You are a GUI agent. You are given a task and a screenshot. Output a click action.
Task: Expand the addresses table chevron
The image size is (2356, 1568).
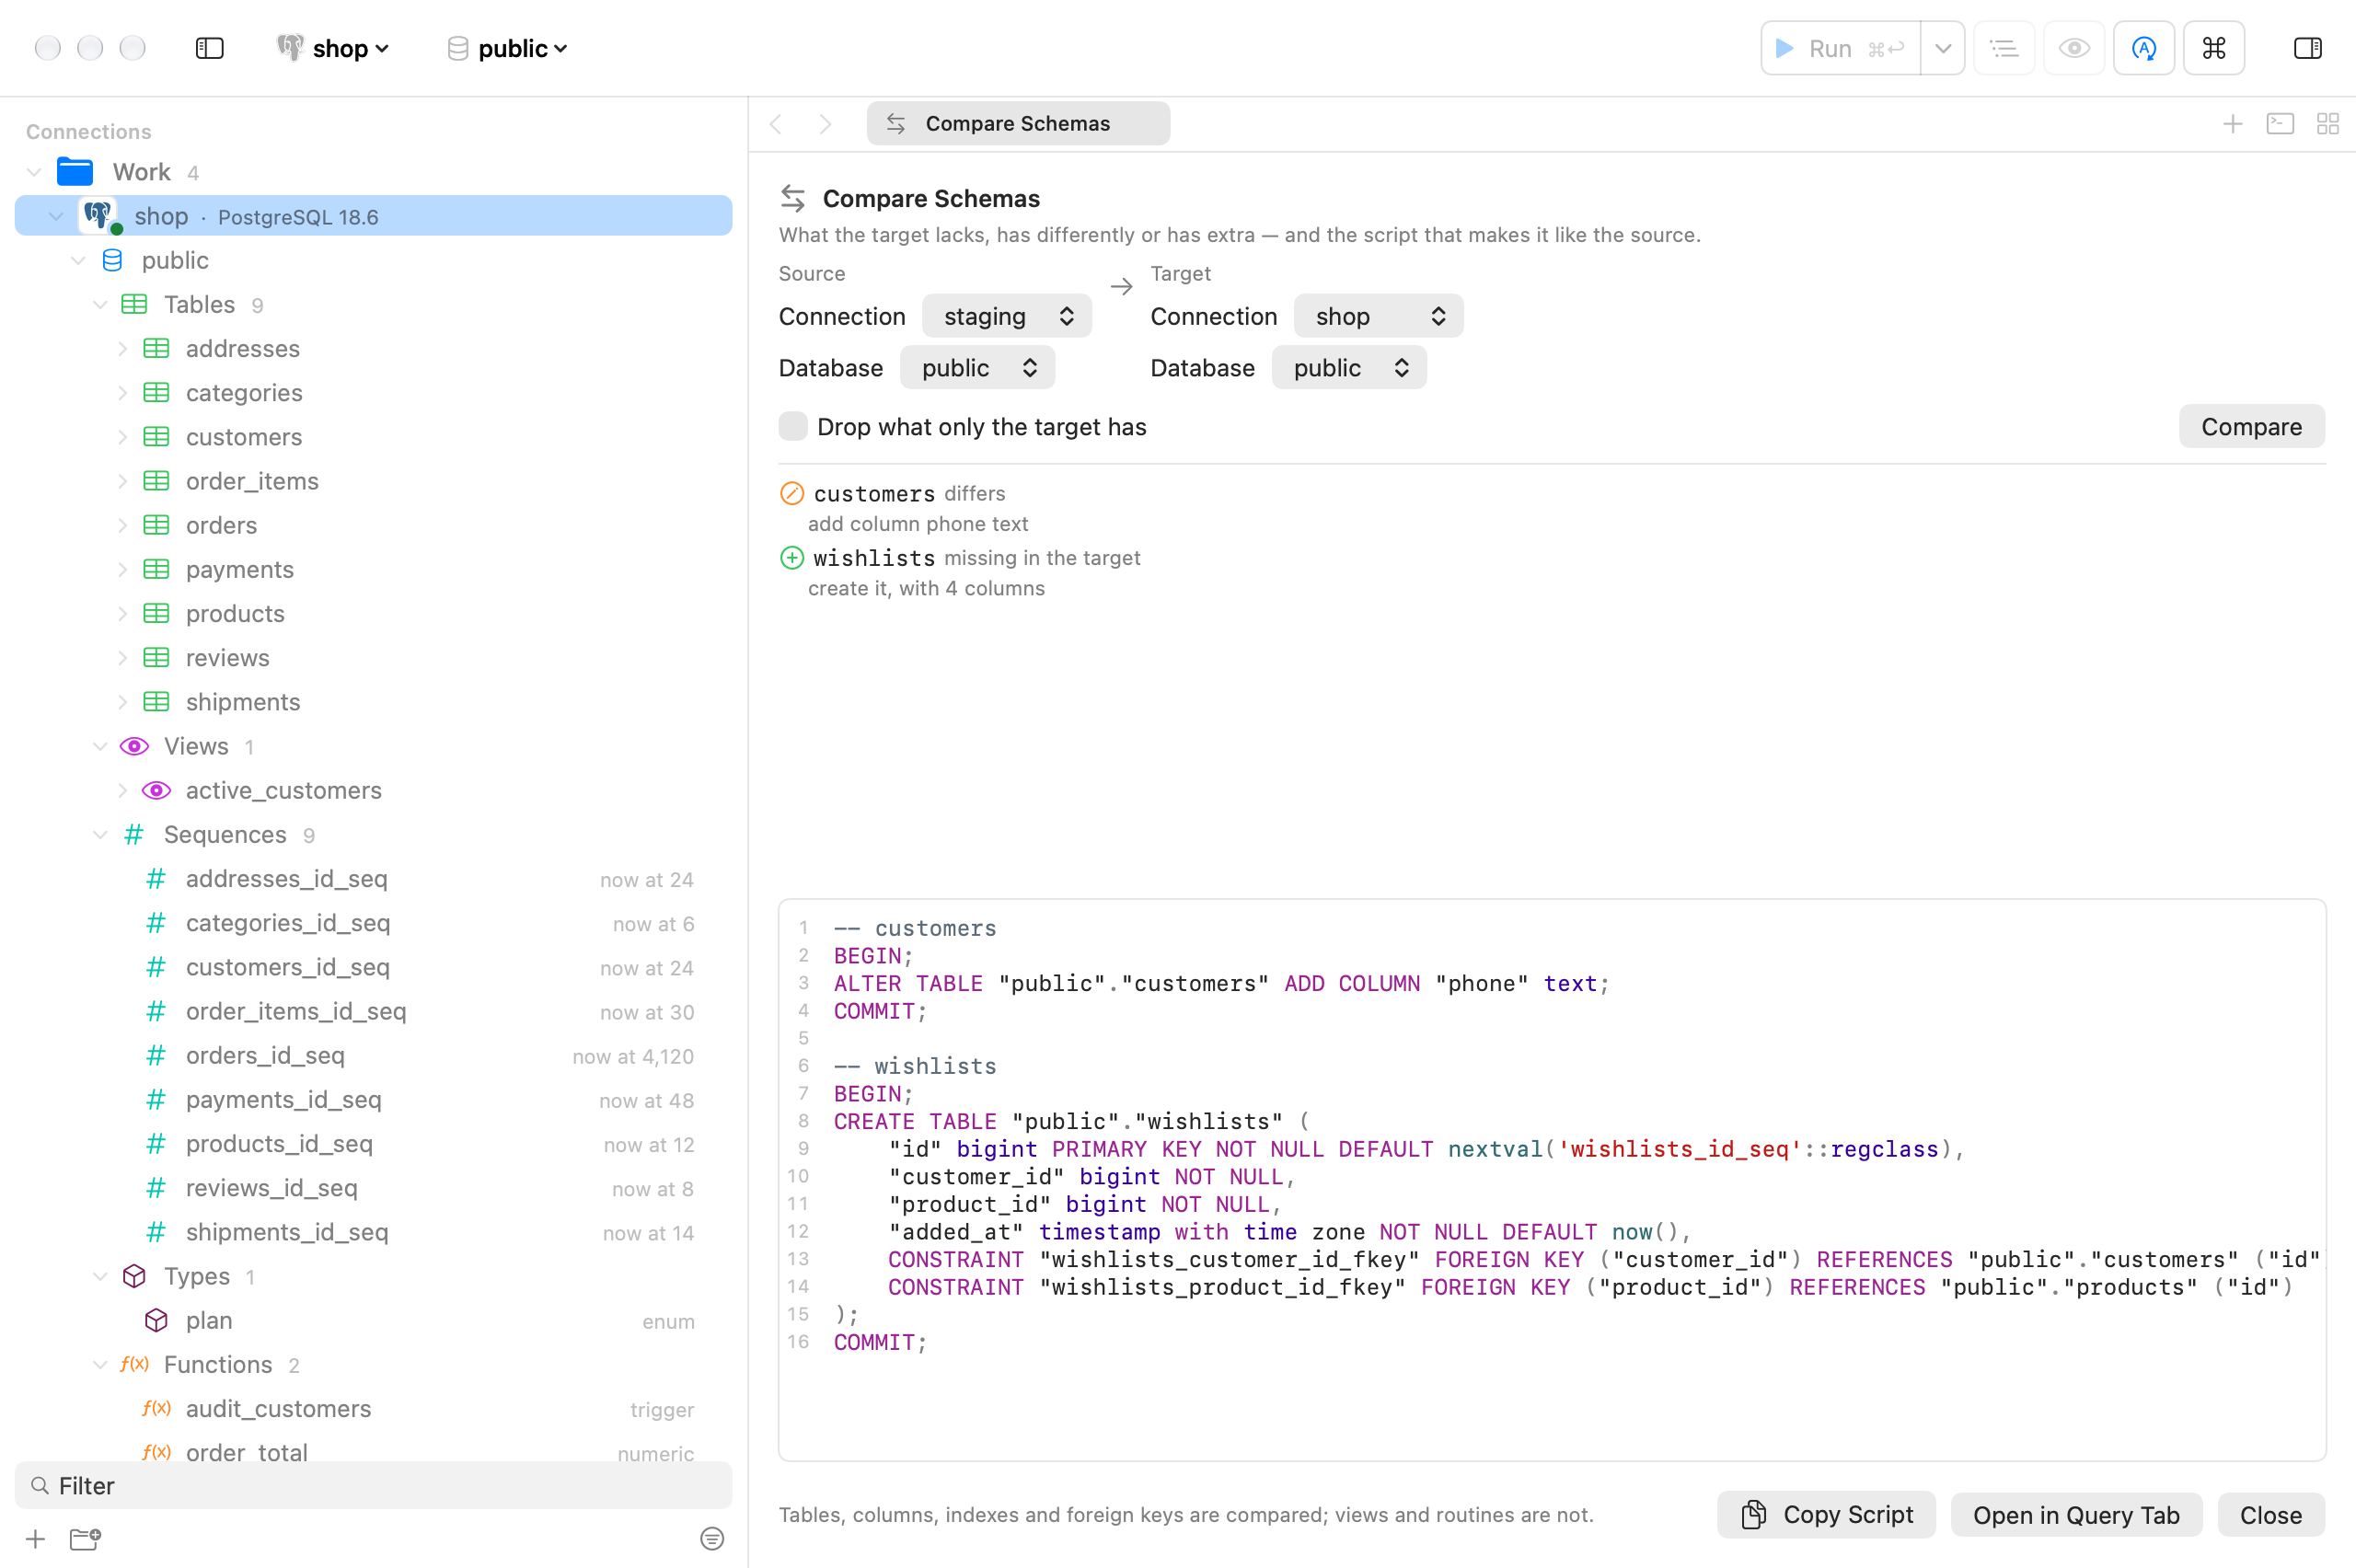tap(122, 348)
